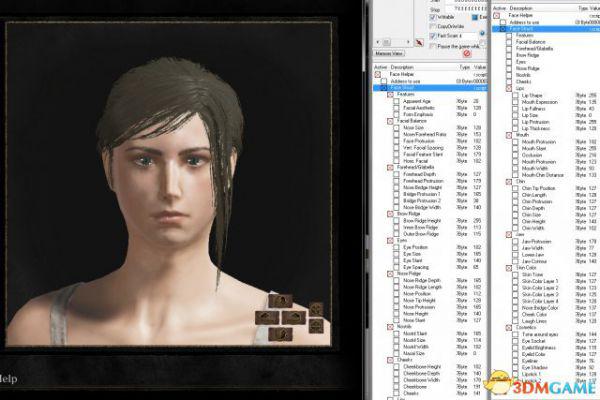Enable the Brow Ridge group in right window
The image size is (600, 400).
pyautogui.click(x=509, y=55)
